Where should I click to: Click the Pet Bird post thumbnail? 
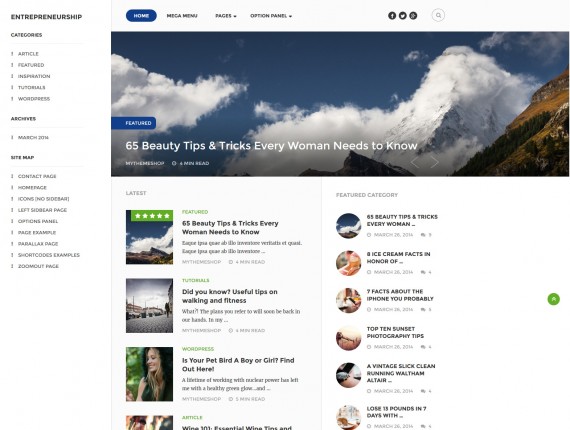[149, 374]
